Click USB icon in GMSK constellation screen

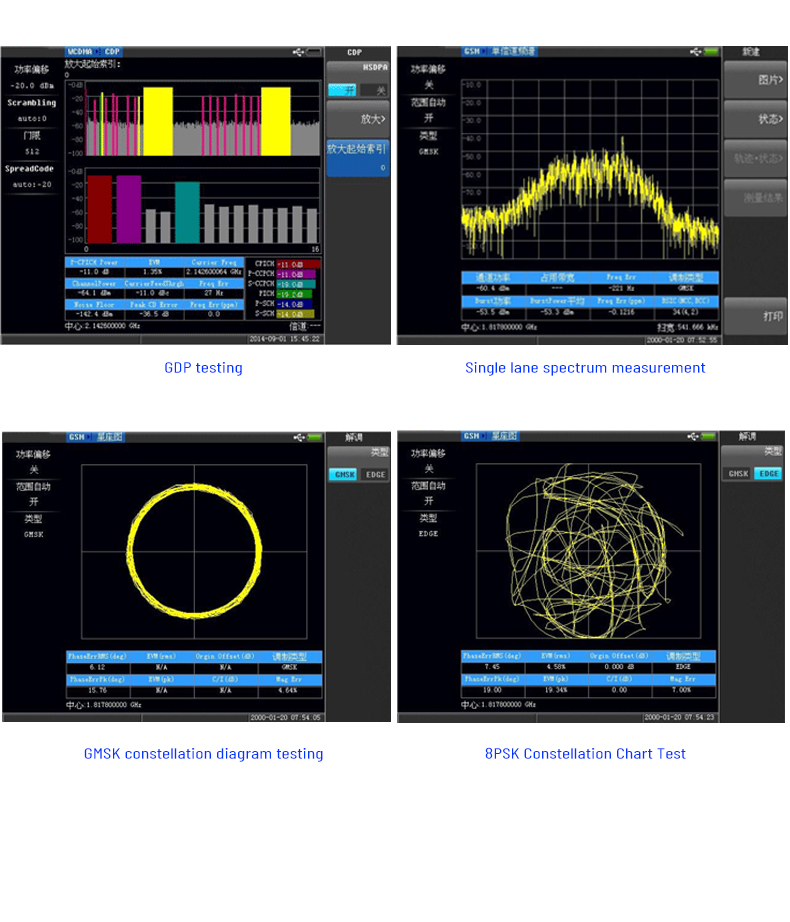click(299, 437)
